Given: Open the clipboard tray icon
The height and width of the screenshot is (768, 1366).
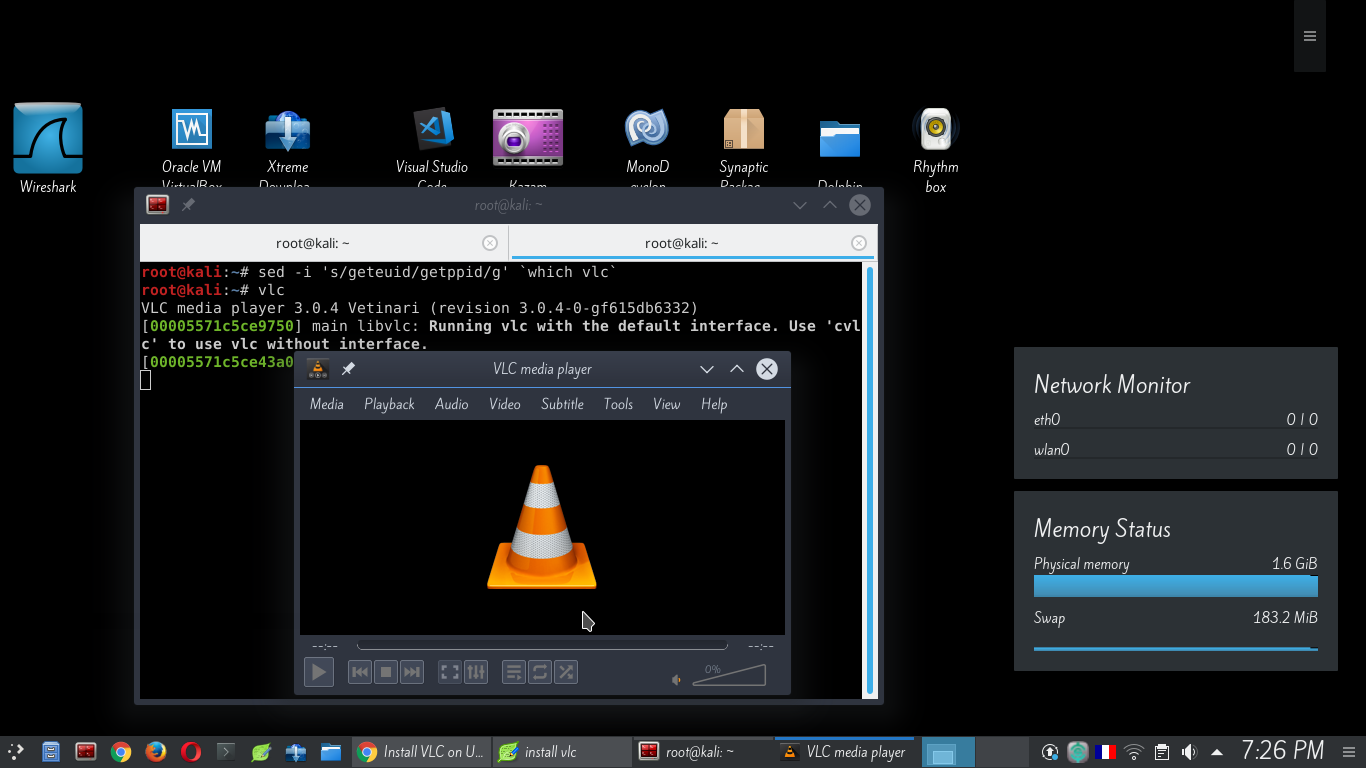Looking at the screenshot, I should tap(1161, 752).
